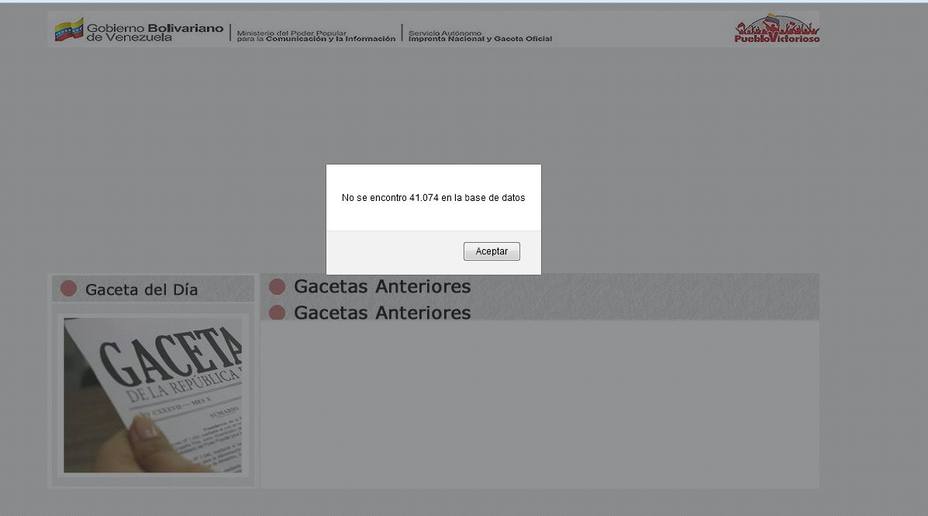Screen dimensions: 928x516
Task: Click 'base de datos' words in dialog message
Action: [x=494, y=198]
